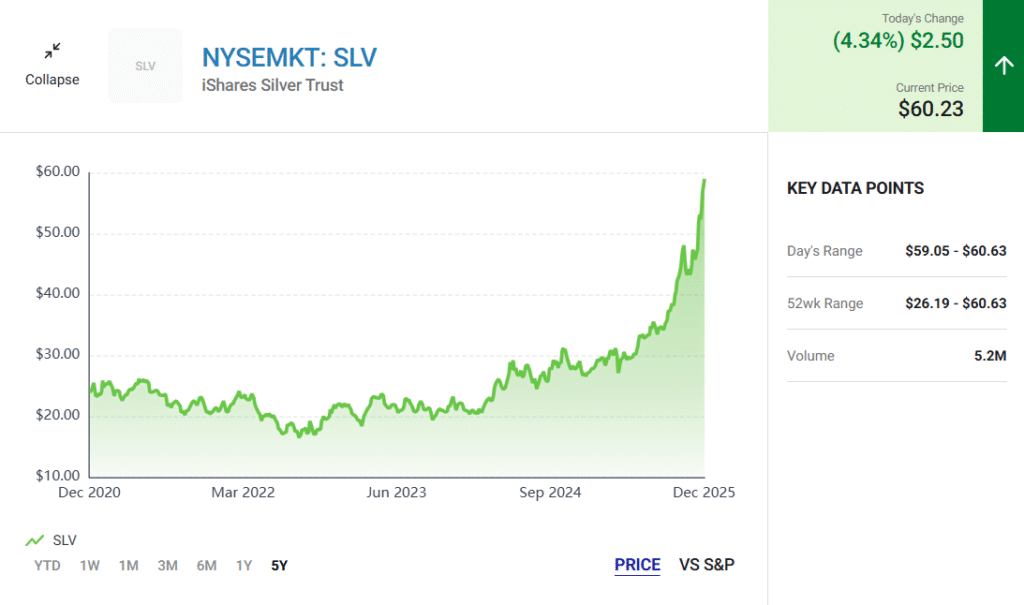Select the 5Y time range
1024x605 pixels.
click(x=279, y=565)
